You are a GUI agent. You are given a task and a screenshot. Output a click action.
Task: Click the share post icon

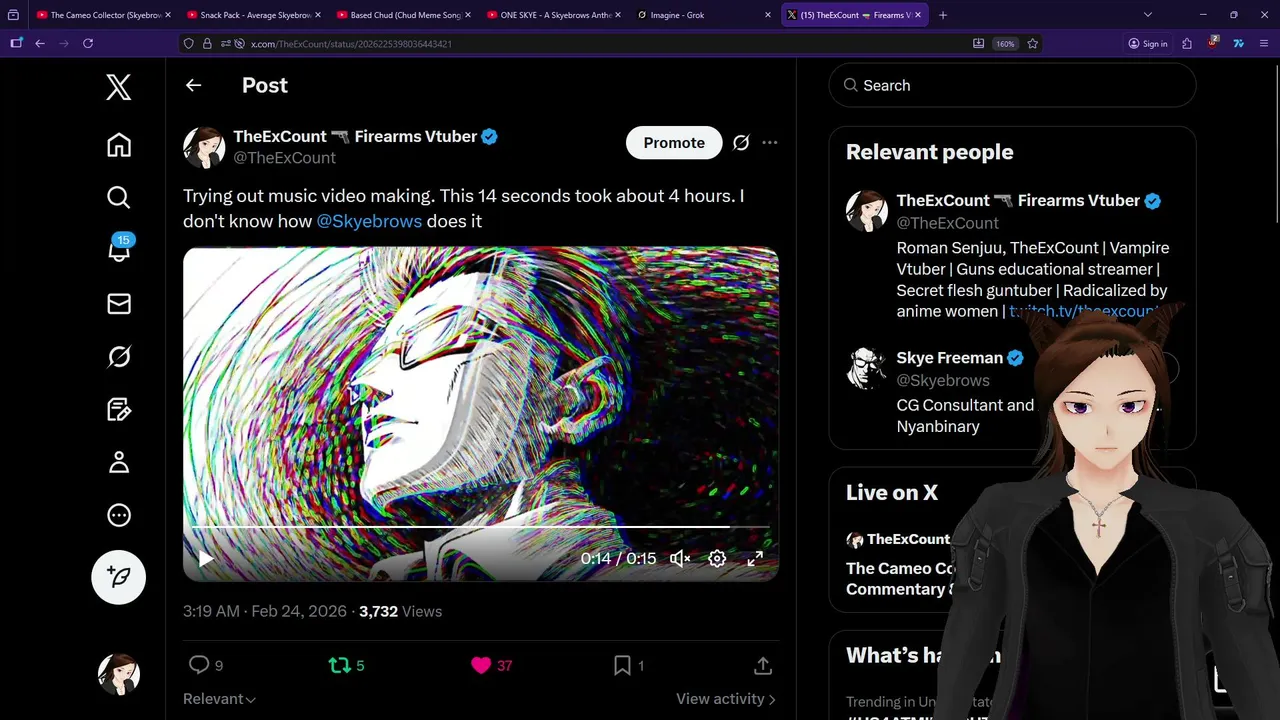(x=763, y=665)
